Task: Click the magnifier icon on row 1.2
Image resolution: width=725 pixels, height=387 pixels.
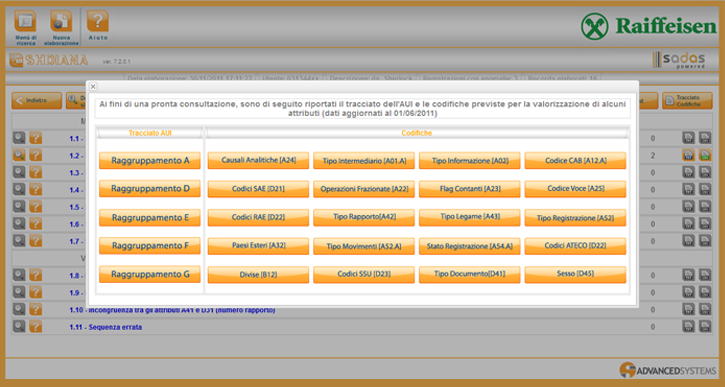Action: [19, 155]
